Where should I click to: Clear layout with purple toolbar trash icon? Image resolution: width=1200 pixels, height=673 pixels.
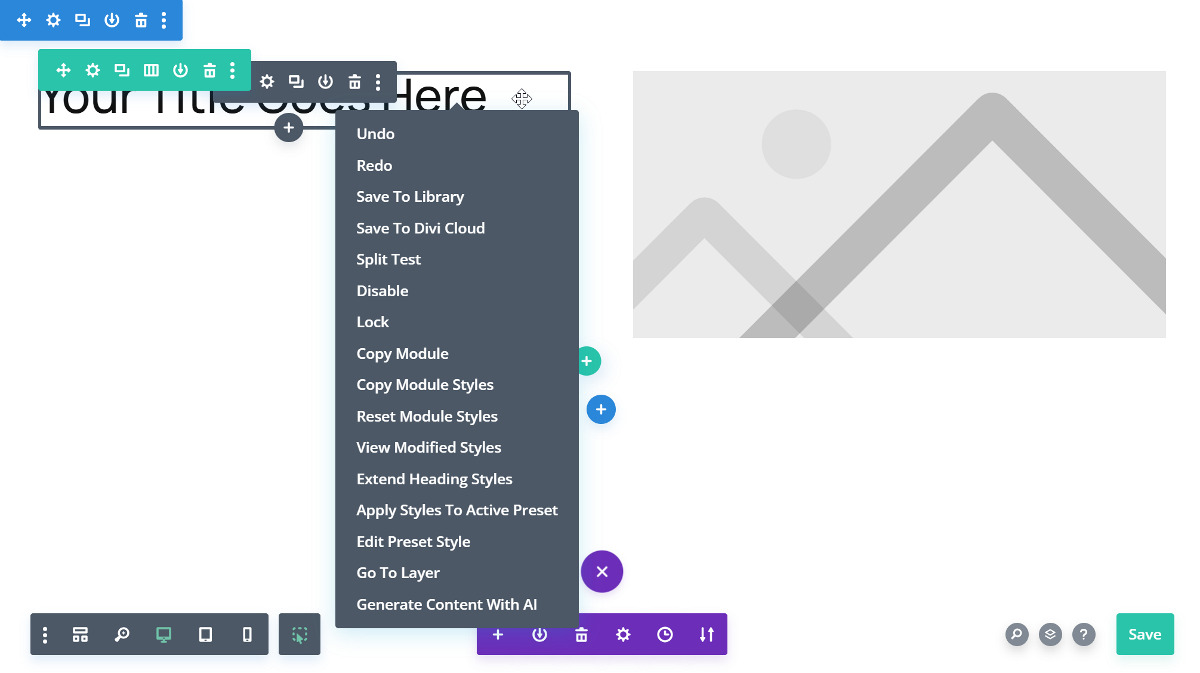[581, 635]
